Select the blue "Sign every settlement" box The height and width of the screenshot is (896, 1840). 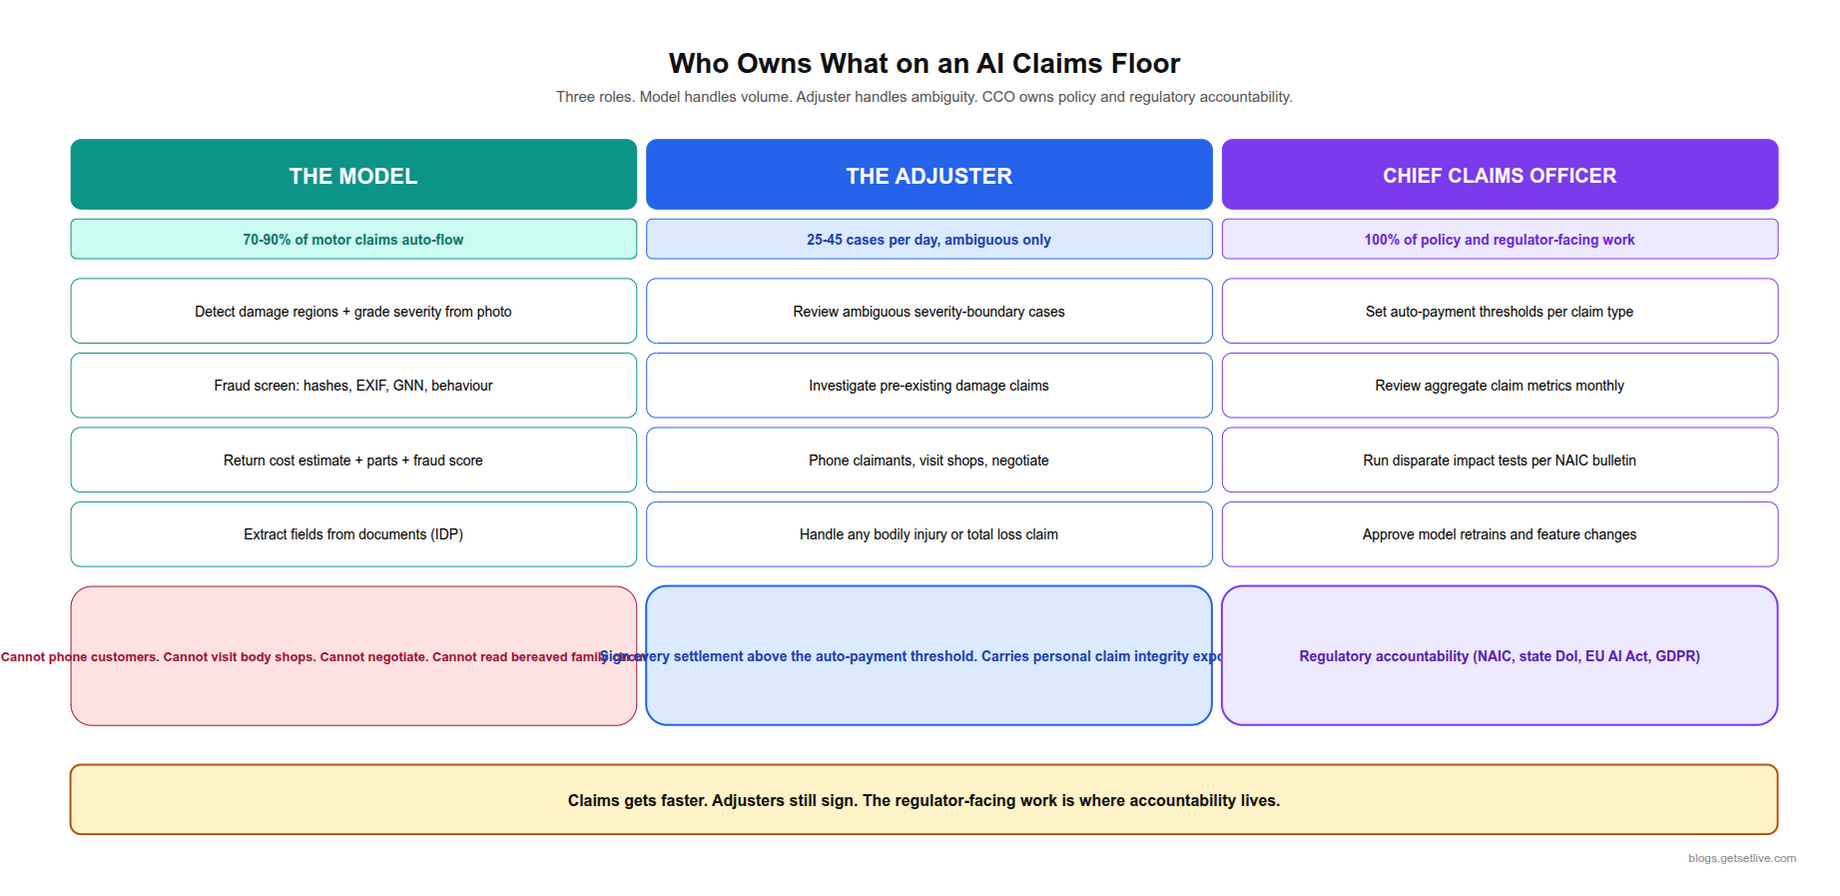(929, 656)
